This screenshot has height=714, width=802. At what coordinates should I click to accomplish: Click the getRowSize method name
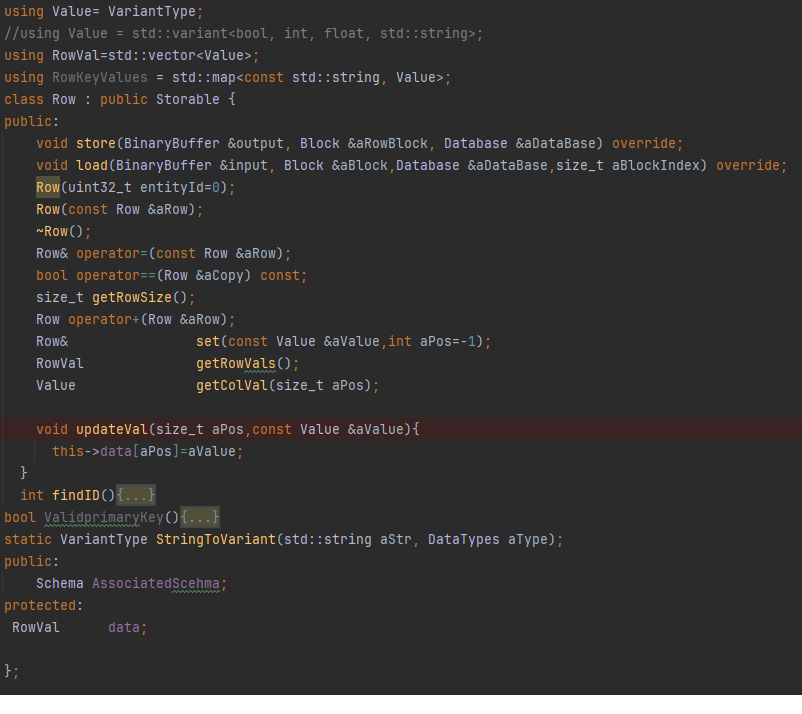132,297
